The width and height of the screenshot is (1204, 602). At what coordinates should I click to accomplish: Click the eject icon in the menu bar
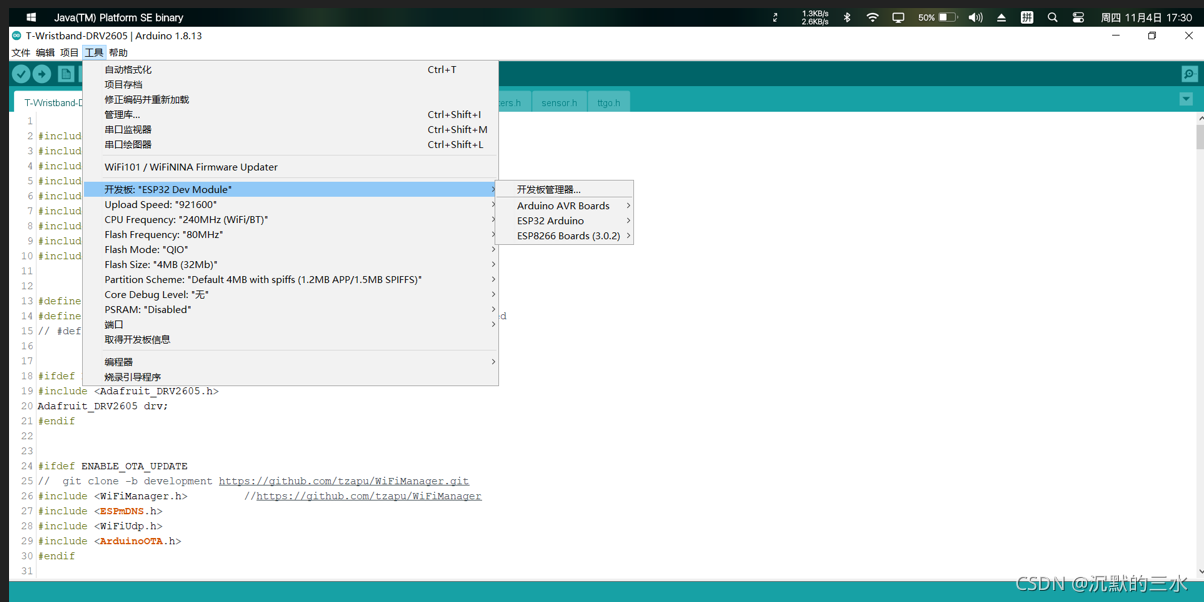1001,17
